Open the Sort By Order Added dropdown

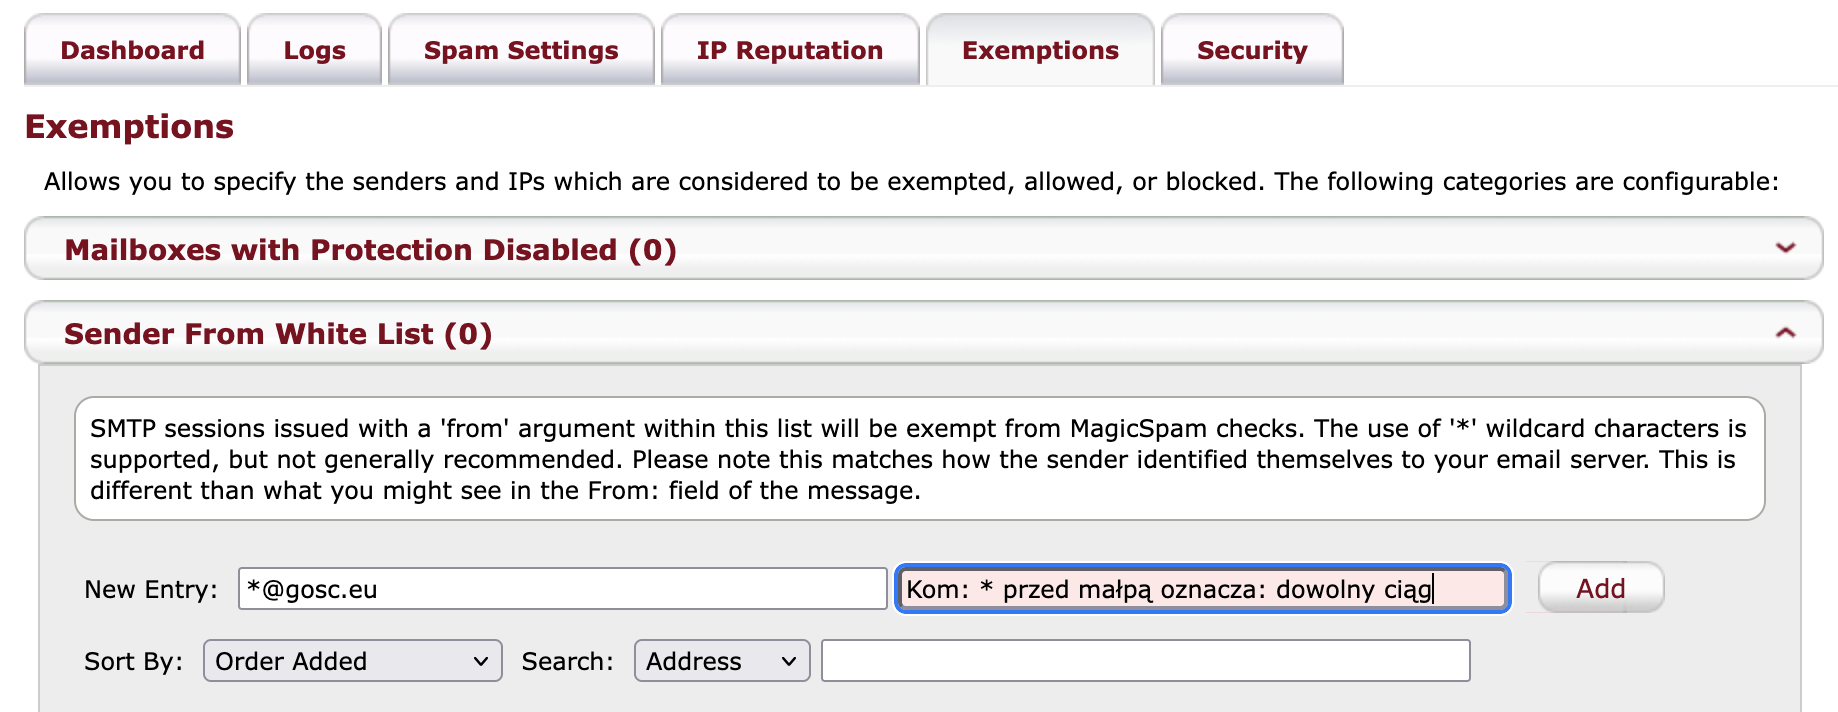tap(352, 661)
